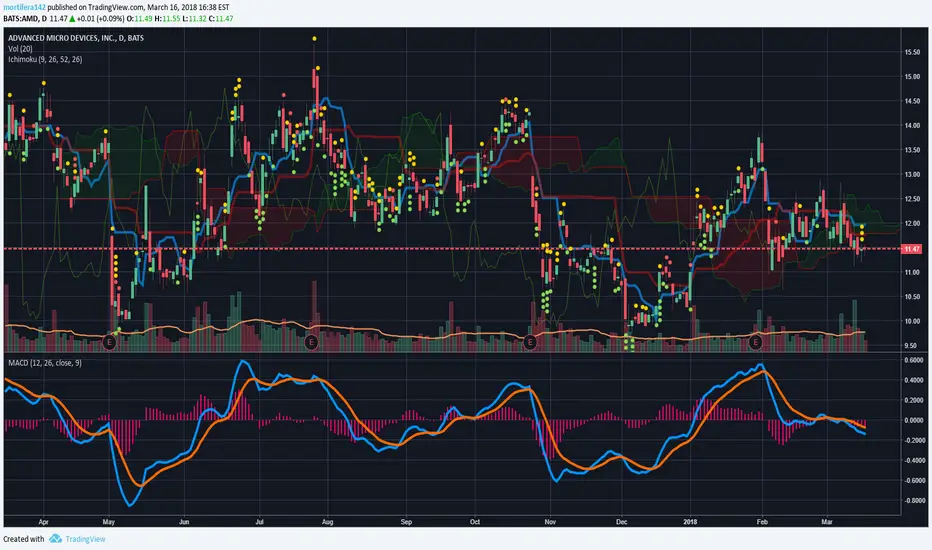Click the 13.00 price axis label
The height and width of the screenshot is (550, 932).
pos(912,175)
